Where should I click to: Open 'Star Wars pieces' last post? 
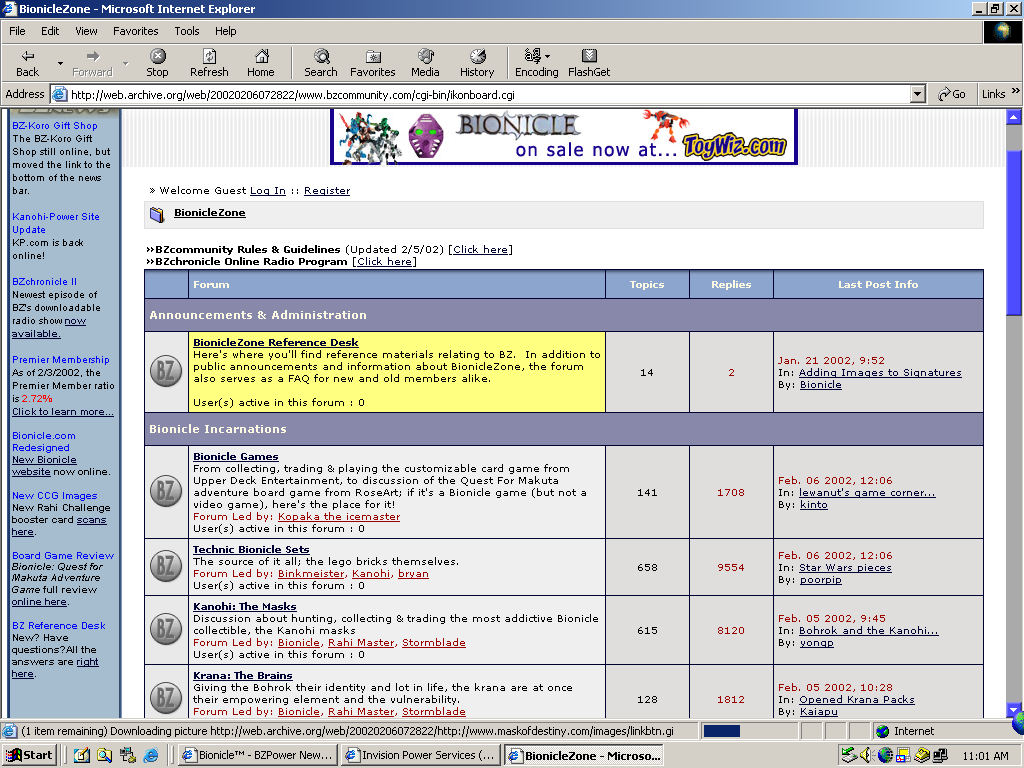(845, 568)
